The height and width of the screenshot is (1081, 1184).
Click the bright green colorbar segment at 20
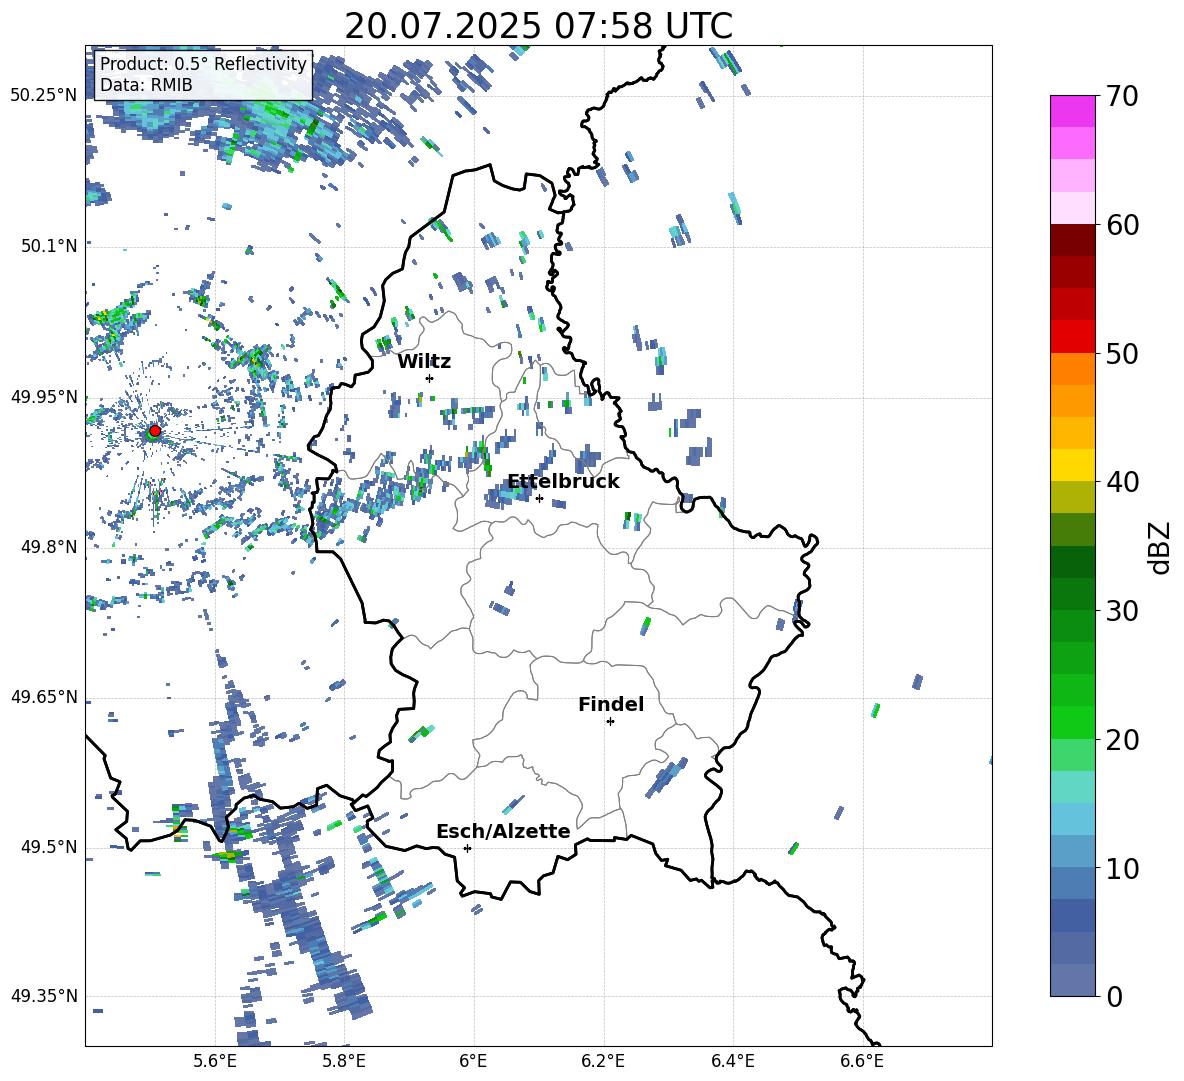click(1072, 722)
